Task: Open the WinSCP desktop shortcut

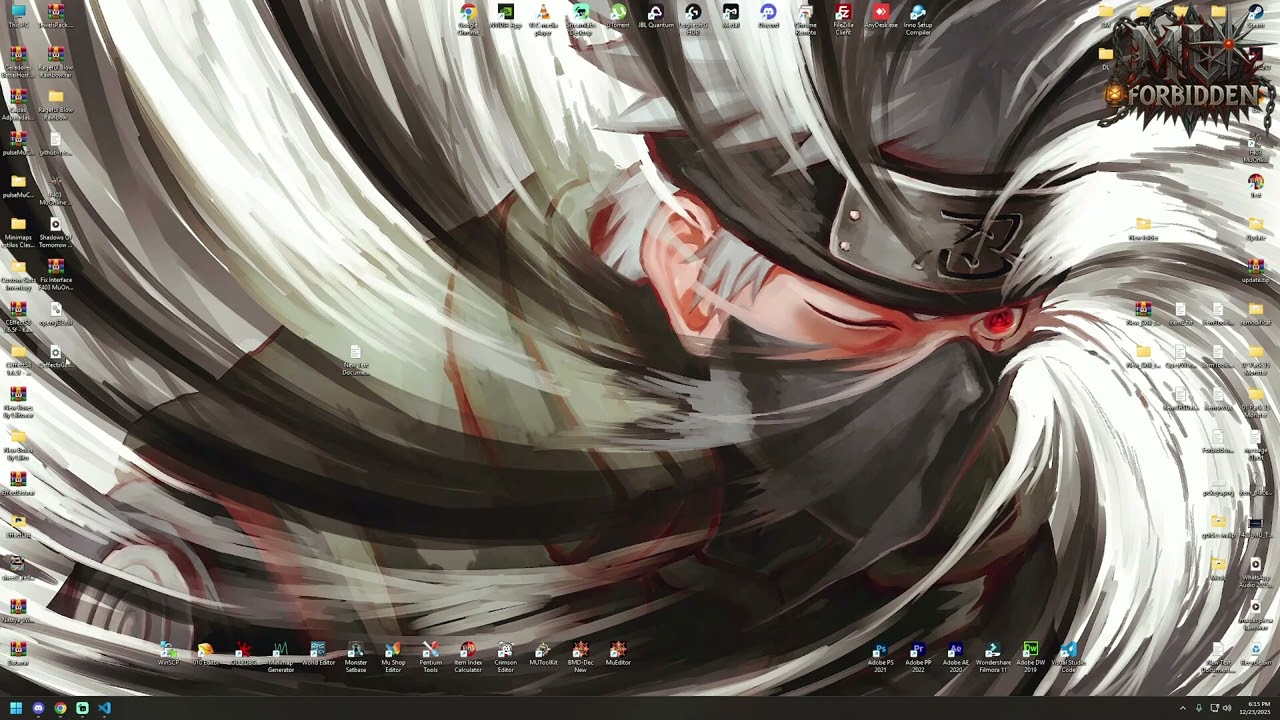Action: pyautogui.click(x=168, y=655)
